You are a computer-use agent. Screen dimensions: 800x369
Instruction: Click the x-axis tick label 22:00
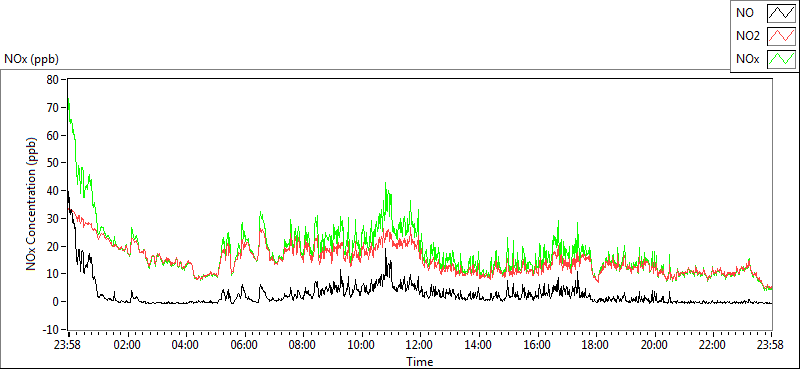click(x=713, y=344)
